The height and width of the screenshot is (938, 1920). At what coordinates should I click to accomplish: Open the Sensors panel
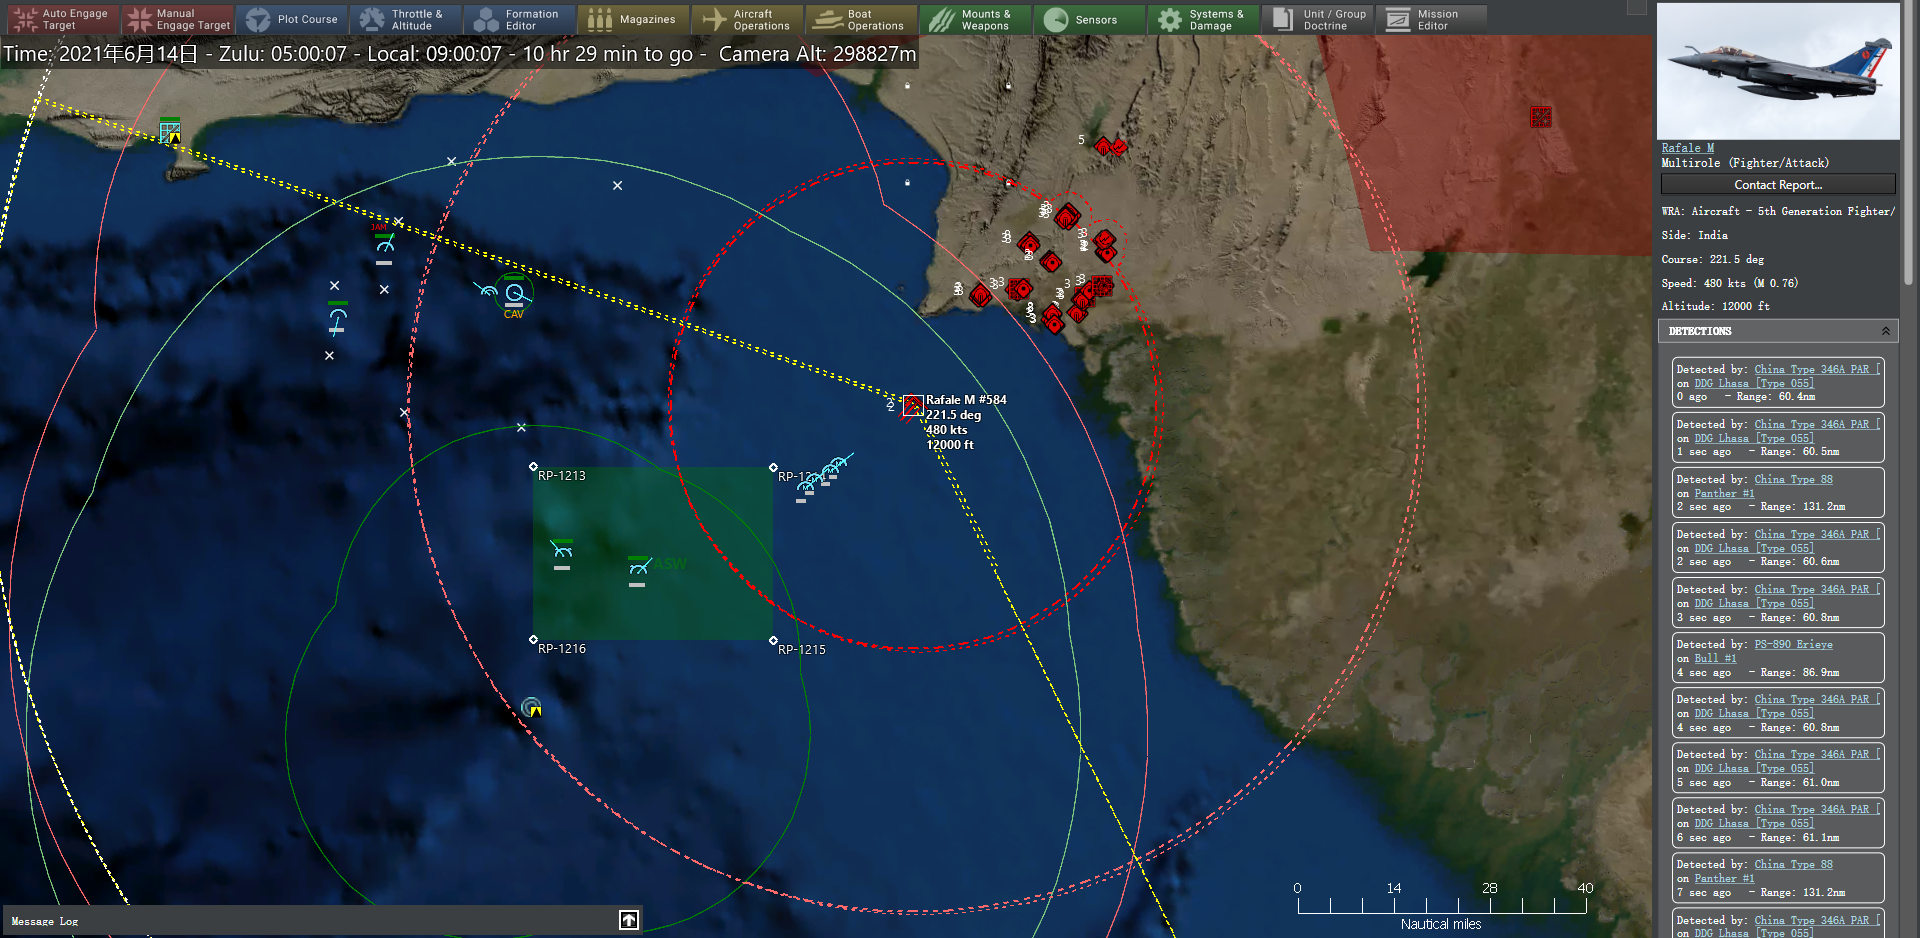(1089, 19)
